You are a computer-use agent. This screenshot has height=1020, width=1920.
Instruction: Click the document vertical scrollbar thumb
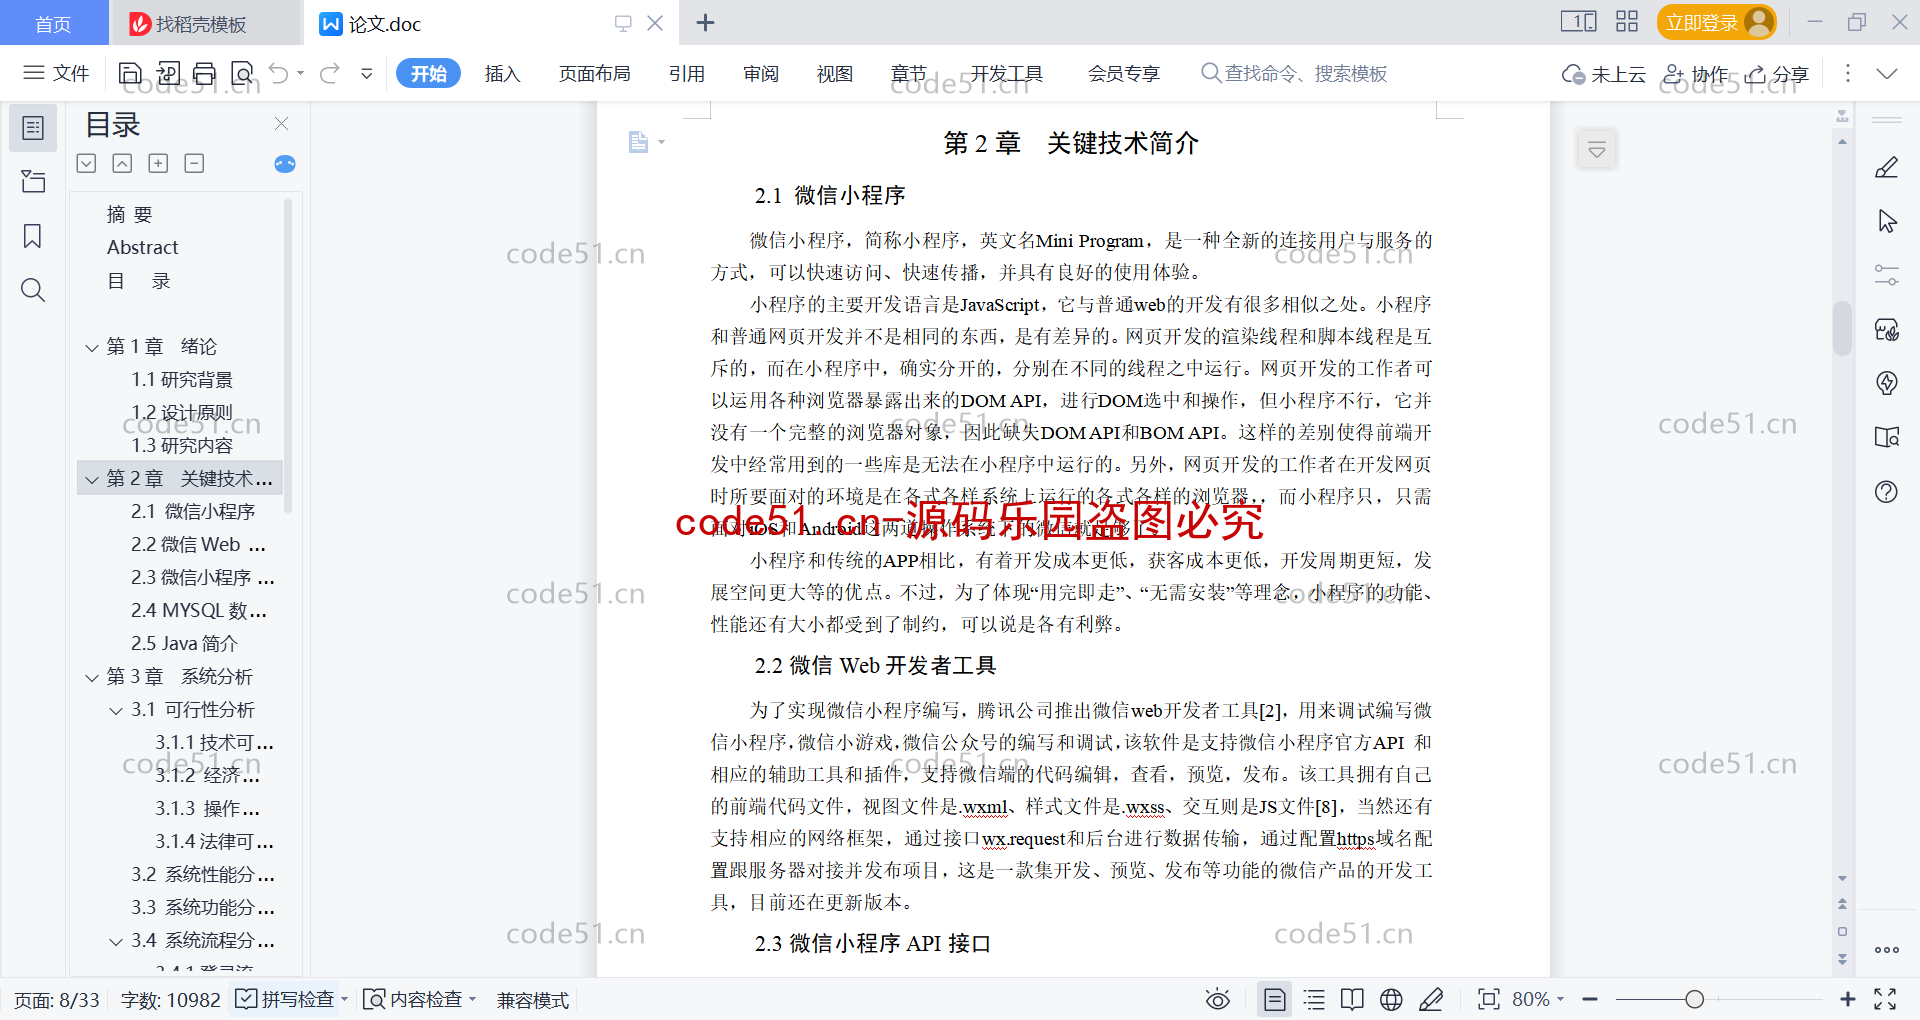(1842, 328)
